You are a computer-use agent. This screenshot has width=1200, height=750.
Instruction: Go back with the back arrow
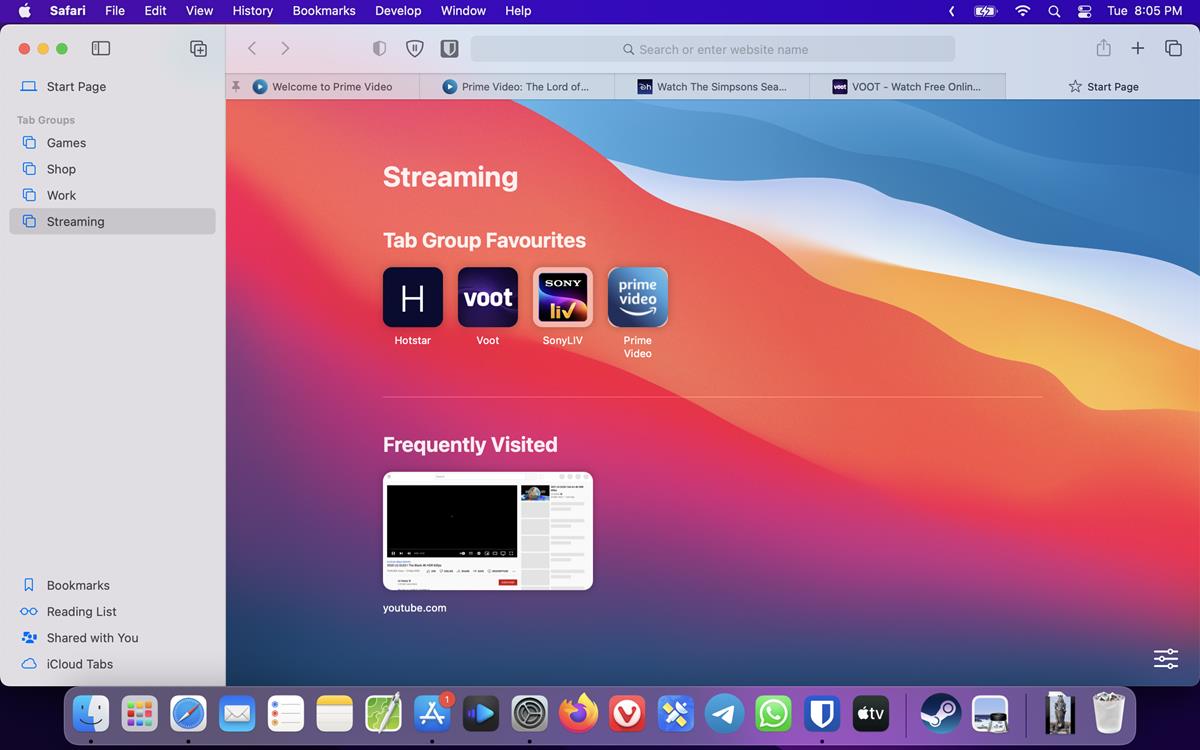(252, 48)
